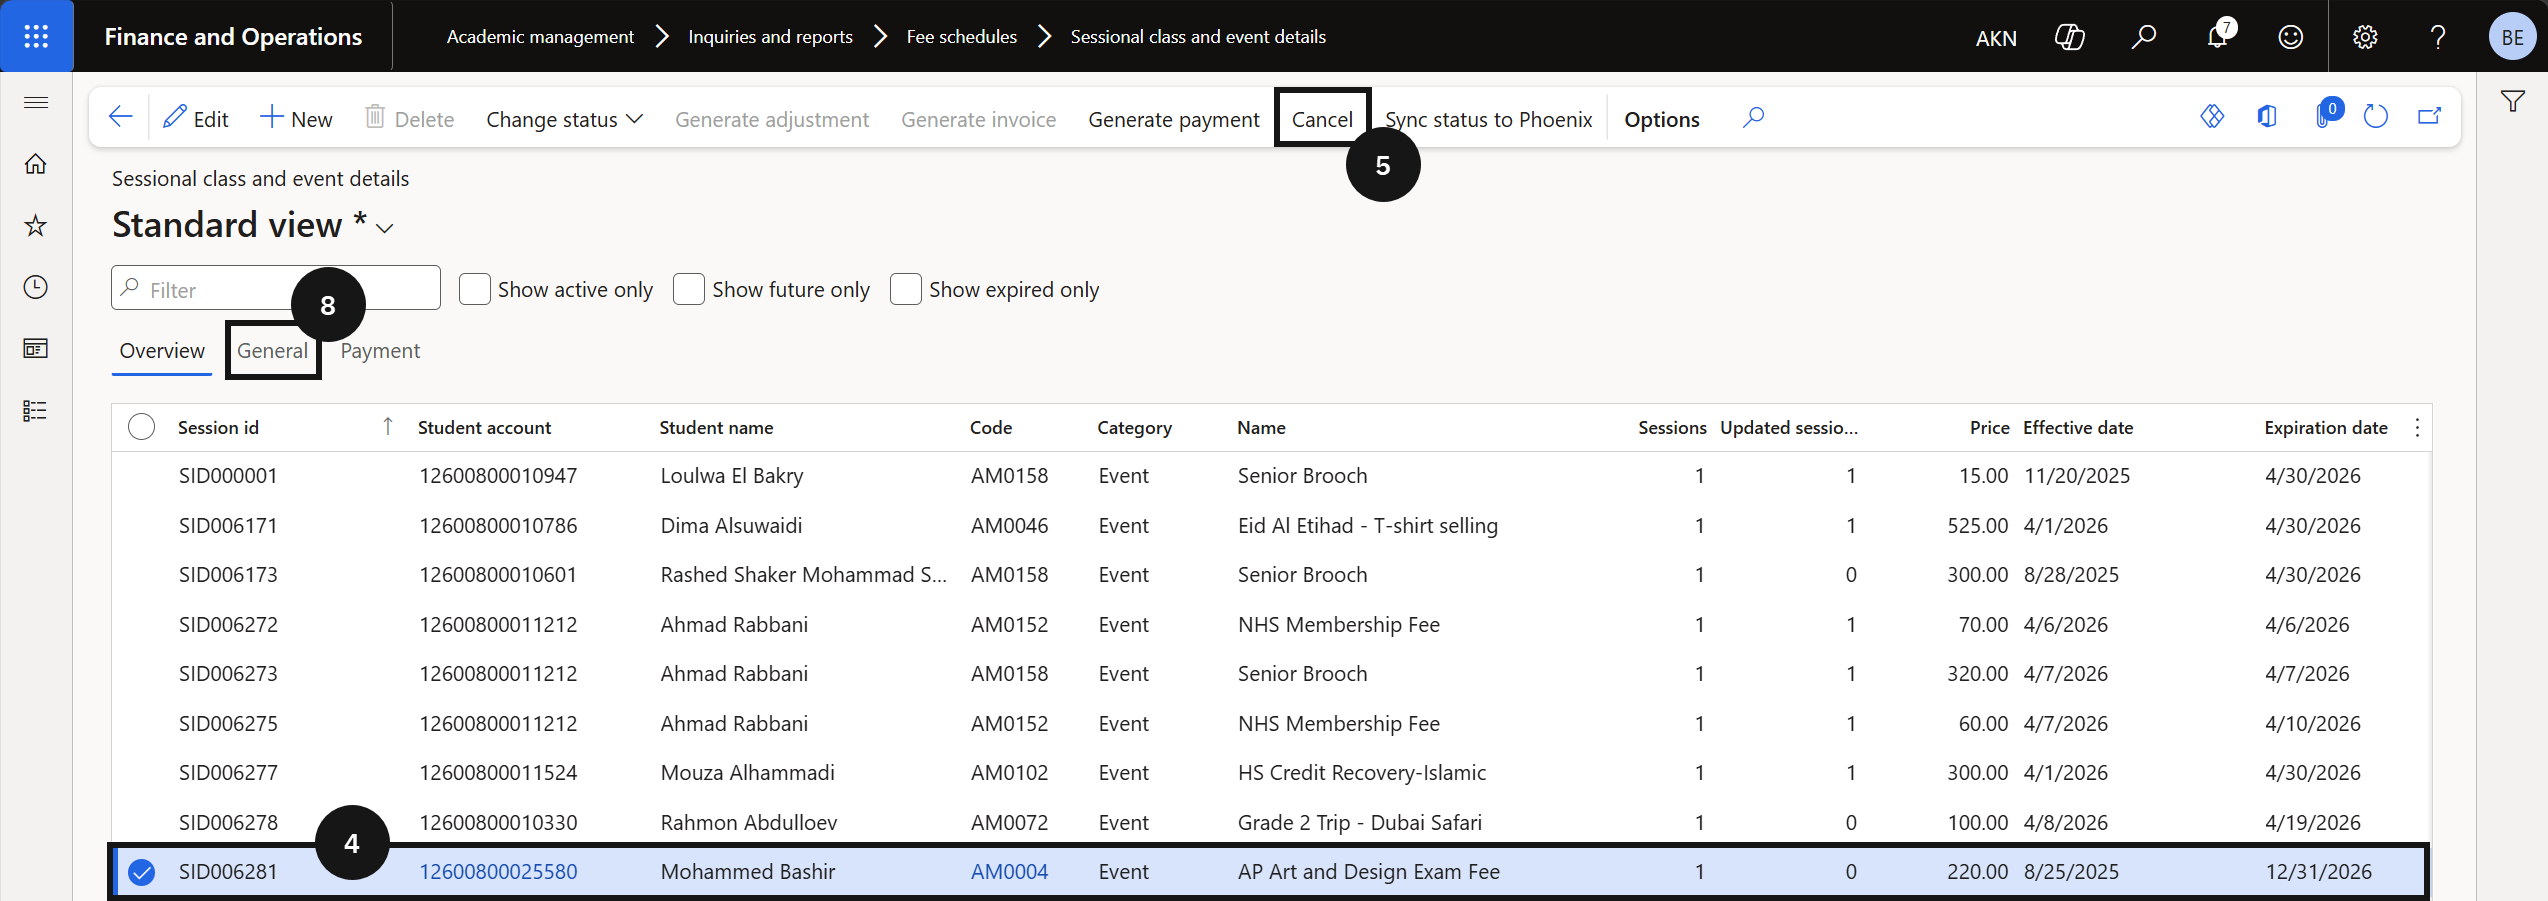
Task: Click the New button
Action: pos(296,119)
